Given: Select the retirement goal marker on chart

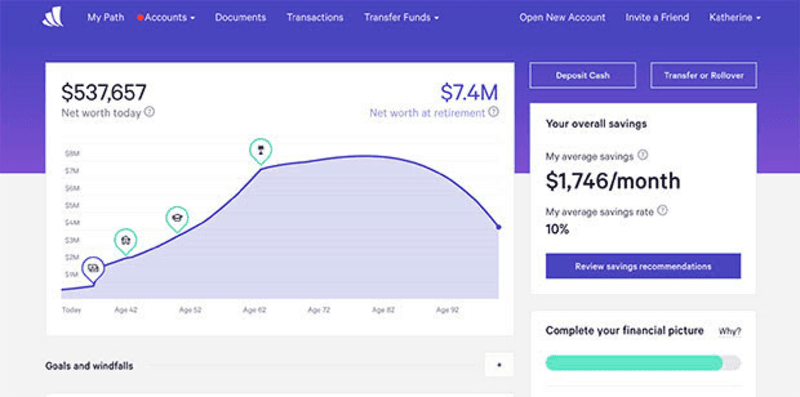Looking at the screenshot, I should 261,152.
